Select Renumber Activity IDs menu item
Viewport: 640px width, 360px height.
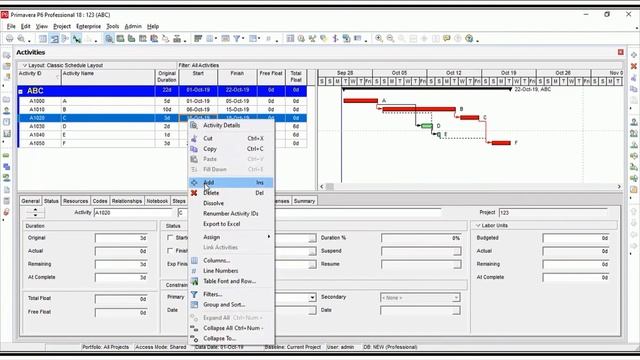tap(231, 213)
